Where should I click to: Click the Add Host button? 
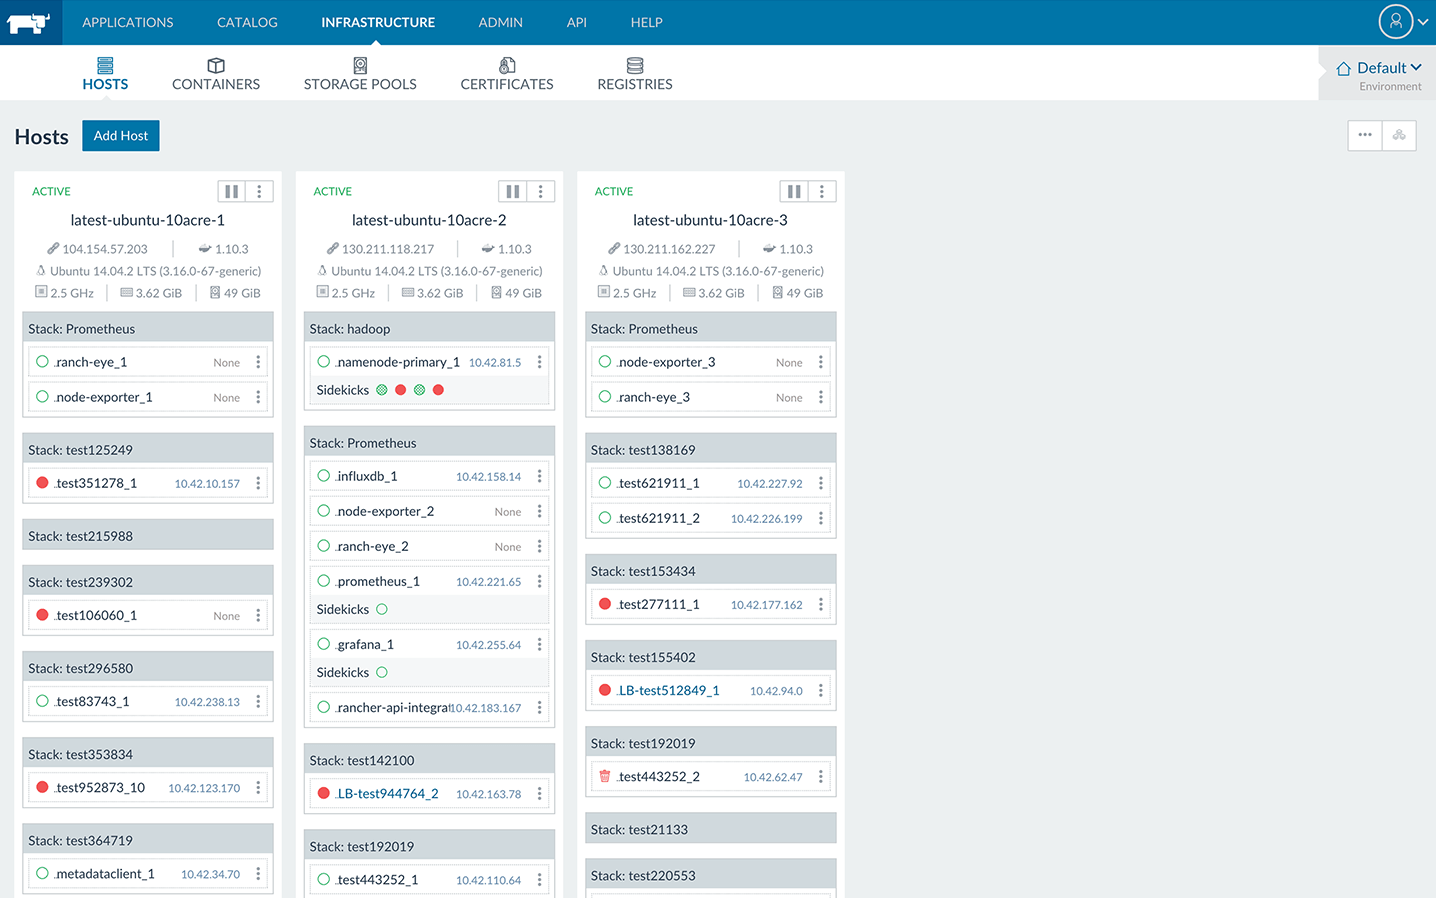tap(121, 136)
